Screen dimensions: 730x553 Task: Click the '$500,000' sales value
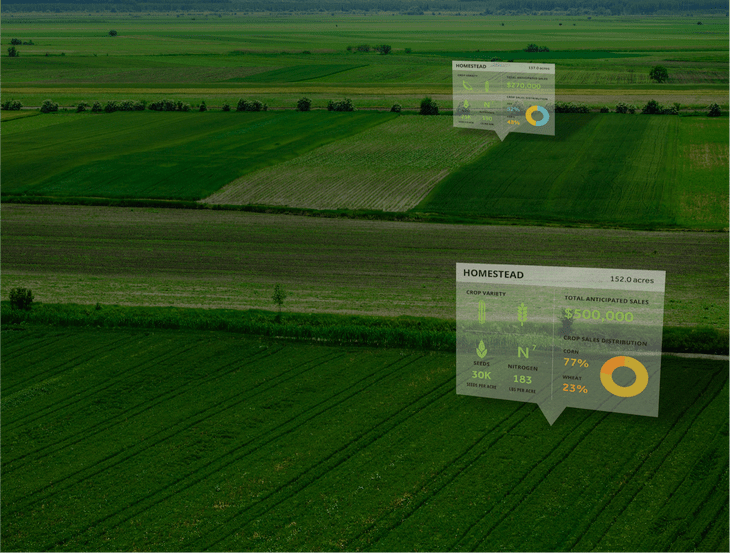[x=599, y=315]
